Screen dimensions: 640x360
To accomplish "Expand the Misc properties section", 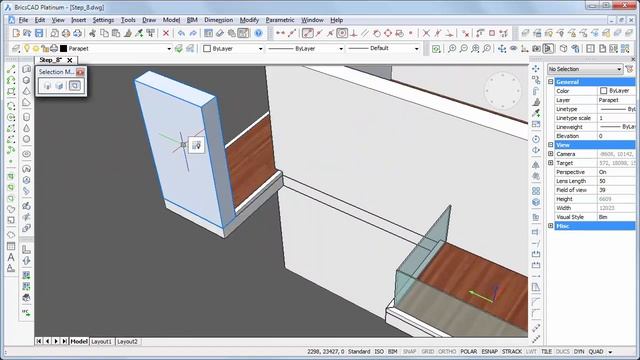I will click(551, 226).
